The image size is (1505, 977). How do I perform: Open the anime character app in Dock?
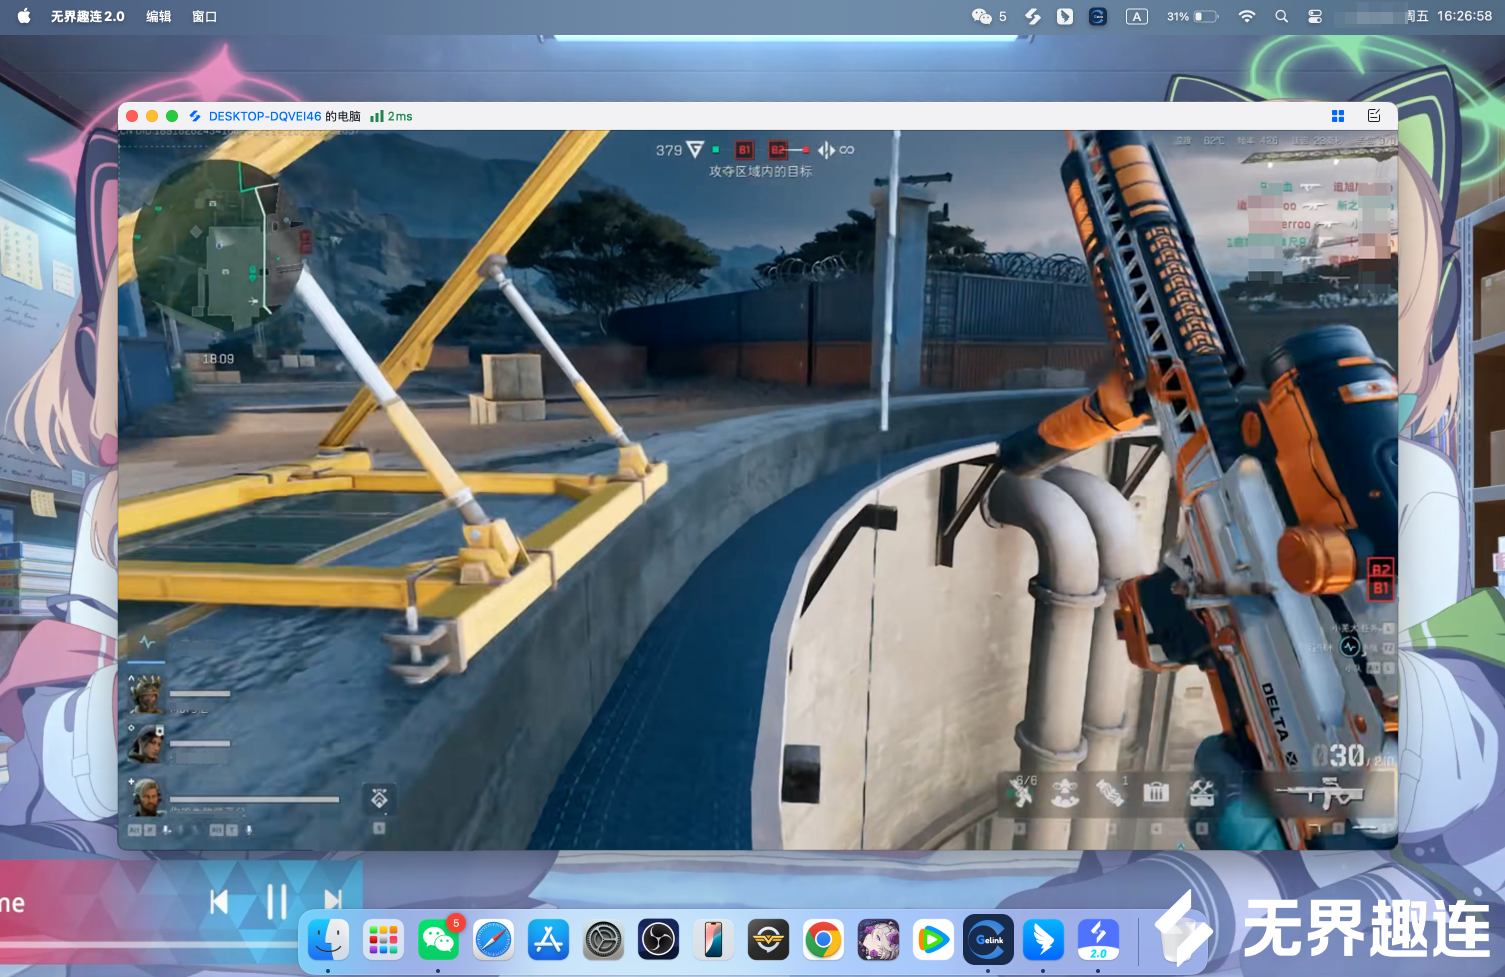pyautogui.click(x=878, y=940)
